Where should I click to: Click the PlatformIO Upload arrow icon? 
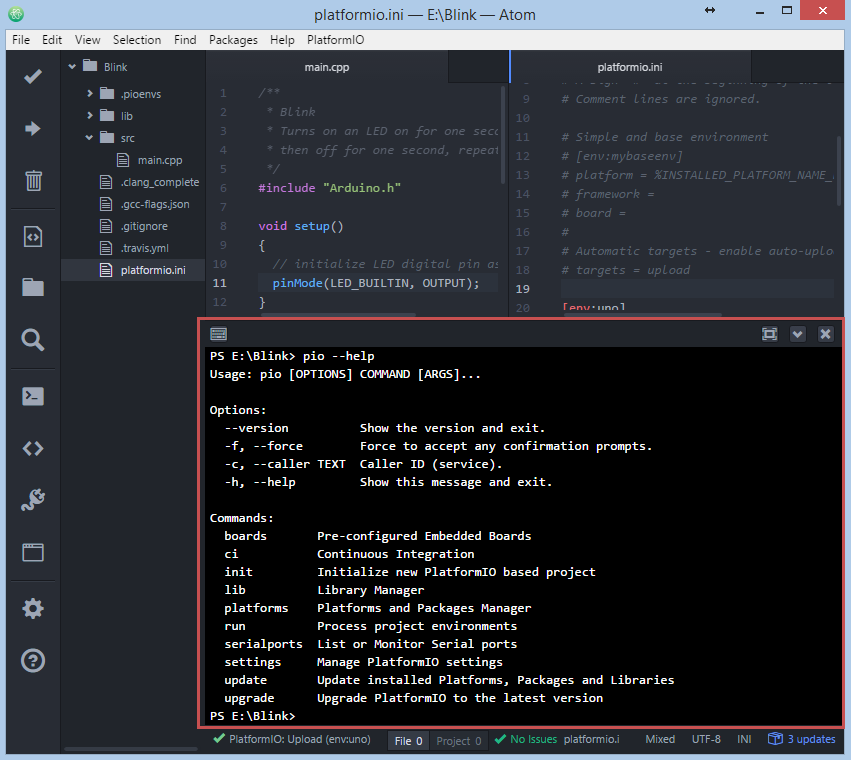33,129
